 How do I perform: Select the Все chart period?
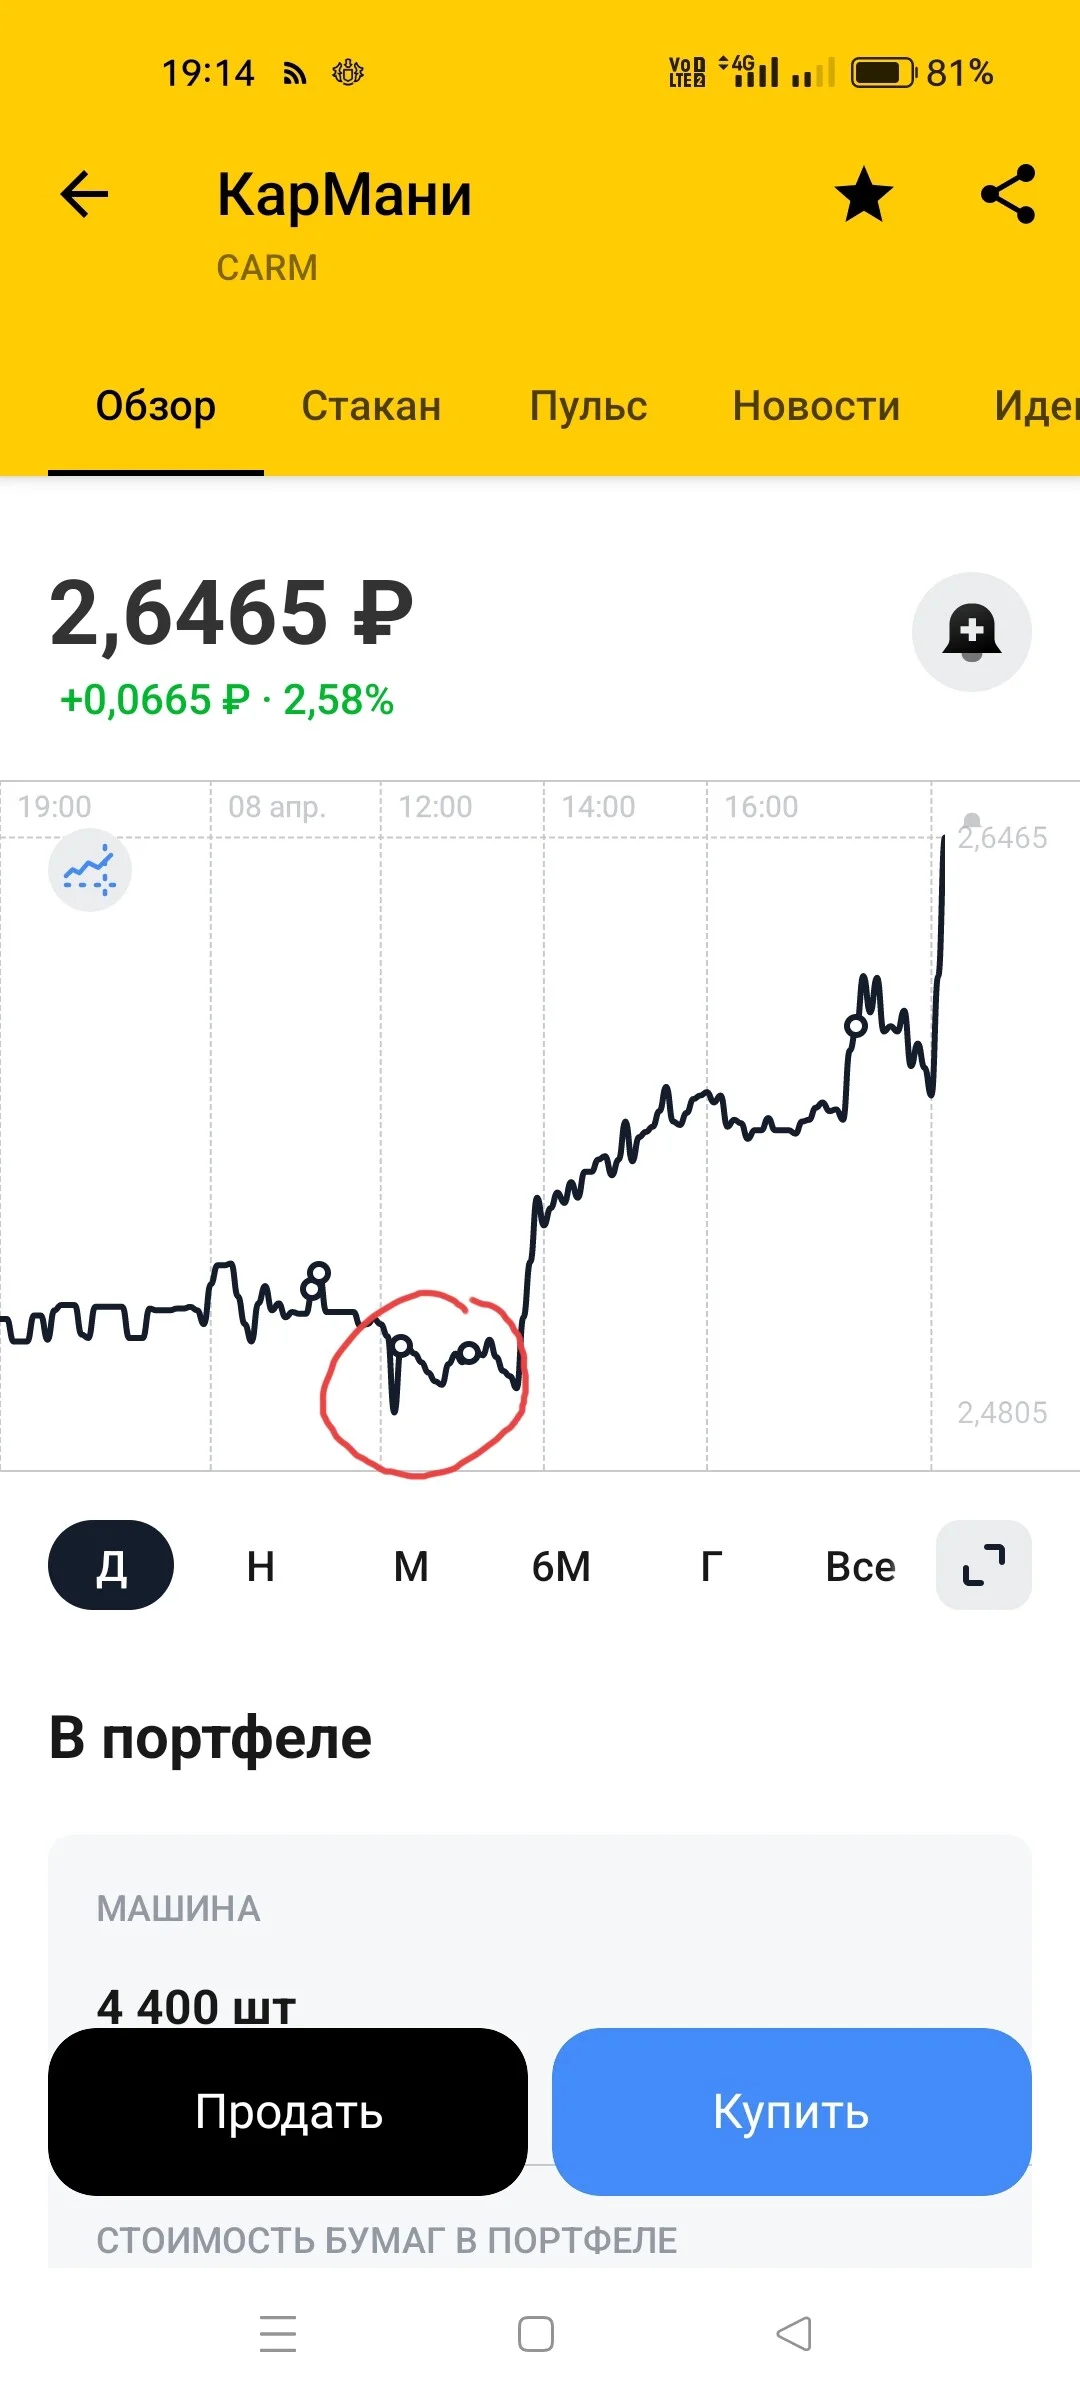(860, 1566)
